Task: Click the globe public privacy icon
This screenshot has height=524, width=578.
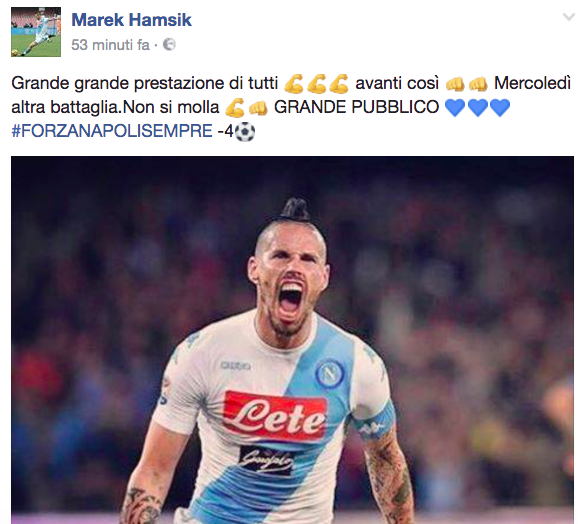Action: click(x=169, y=44)
